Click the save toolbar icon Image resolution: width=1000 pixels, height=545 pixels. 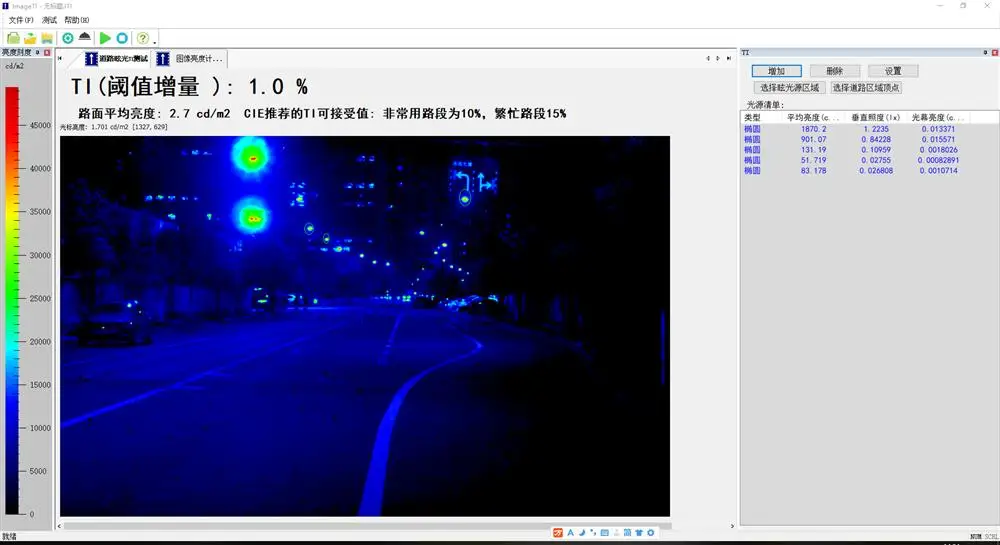(x=47, y=38)
